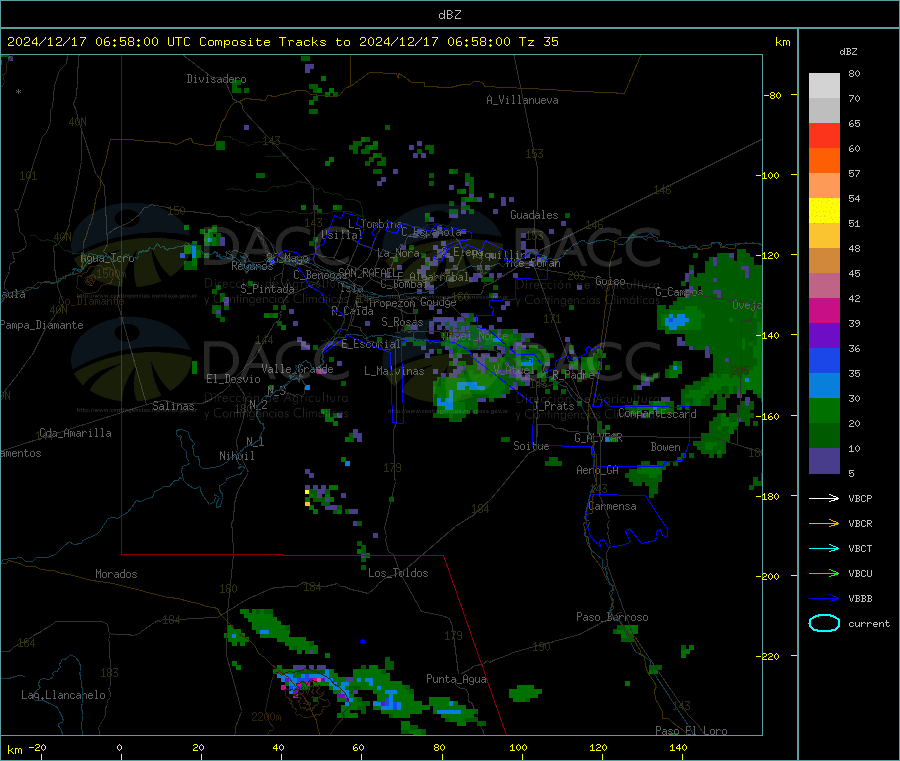Image resolution: width=900 pixels, height=761 pixels.
Task: Click the Cda_Amarilla map label
Action: click(x=75, y=433)
